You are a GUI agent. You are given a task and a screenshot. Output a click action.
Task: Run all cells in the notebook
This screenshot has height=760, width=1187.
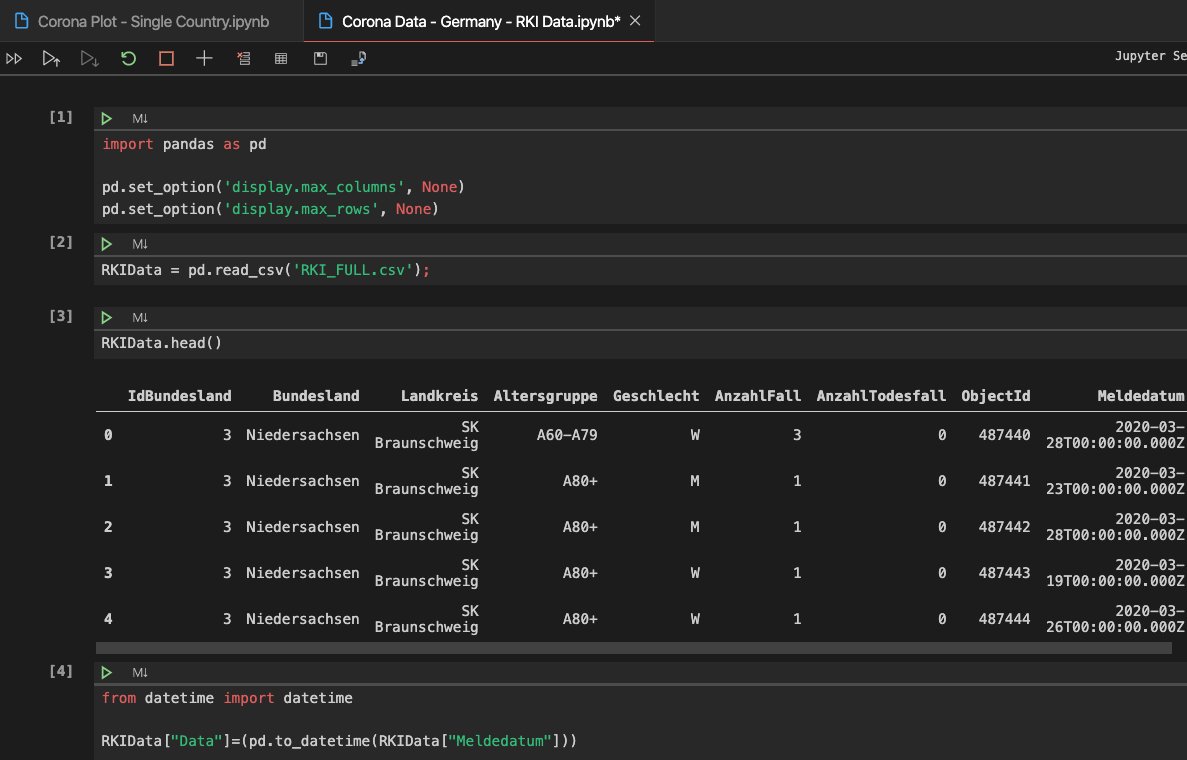coord(14,57)
